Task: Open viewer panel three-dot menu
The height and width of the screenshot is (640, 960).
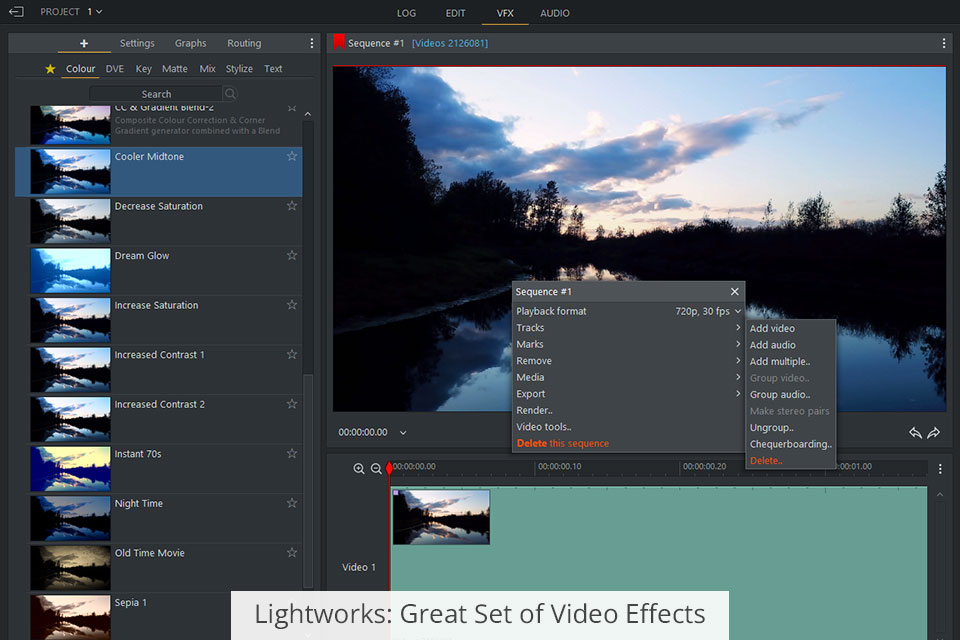Action: coord(943,43)
